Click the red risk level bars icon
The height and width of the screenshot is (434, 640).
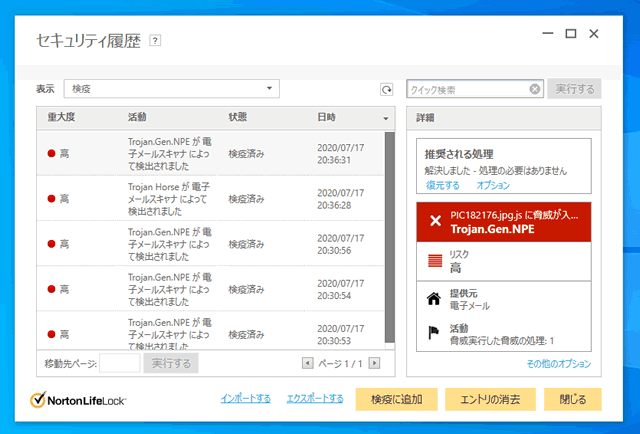[x=435, y=260]
